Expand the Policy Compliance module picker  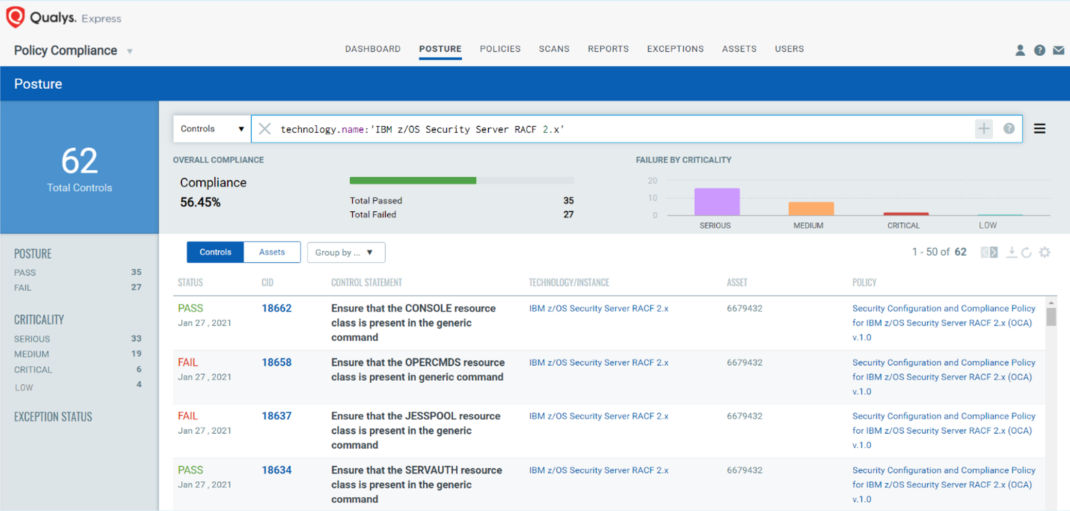[x=130, y=51]
